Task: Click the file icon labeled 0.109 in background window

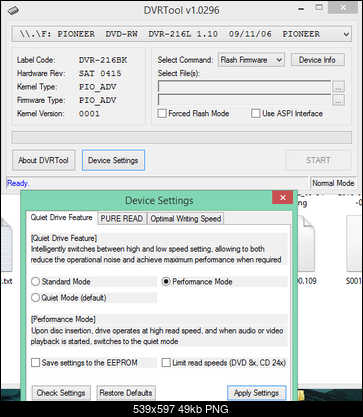Action: tap(306, 243)
